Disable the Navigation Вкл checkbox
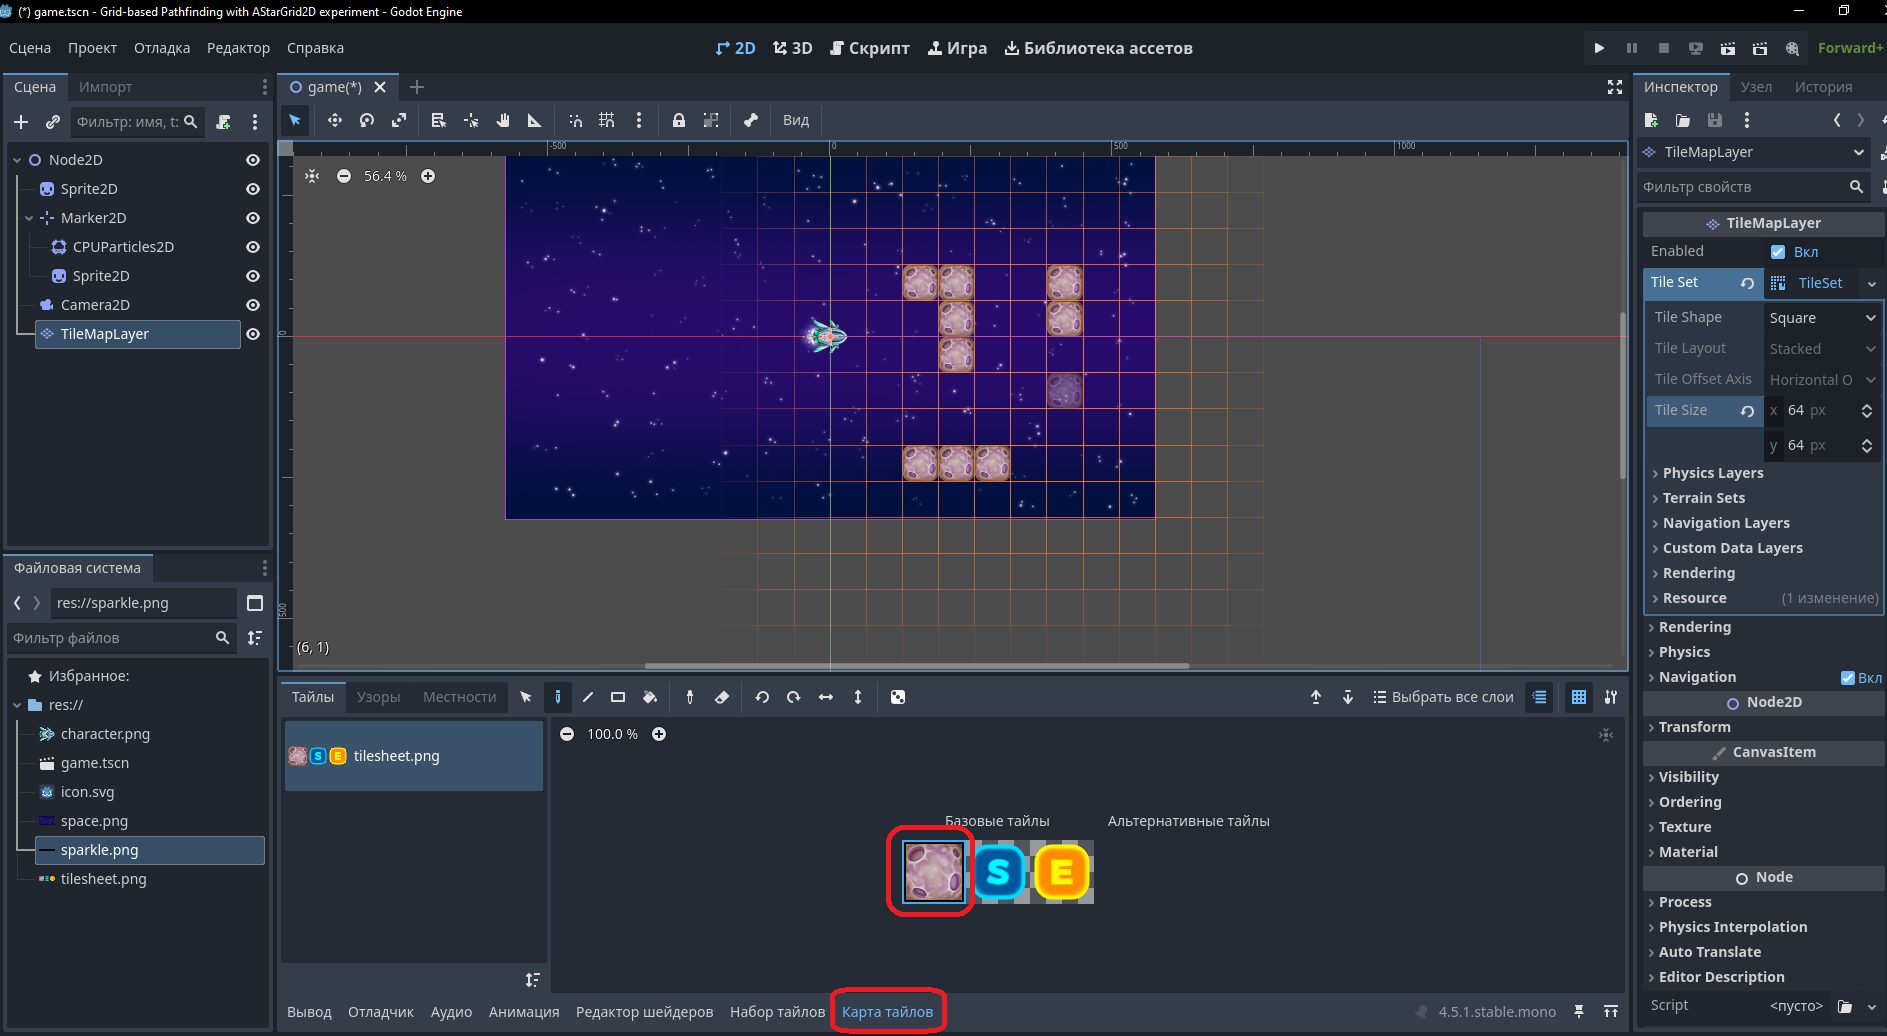Screen dimensions: 1887x1036 [x=1848, y=678]
